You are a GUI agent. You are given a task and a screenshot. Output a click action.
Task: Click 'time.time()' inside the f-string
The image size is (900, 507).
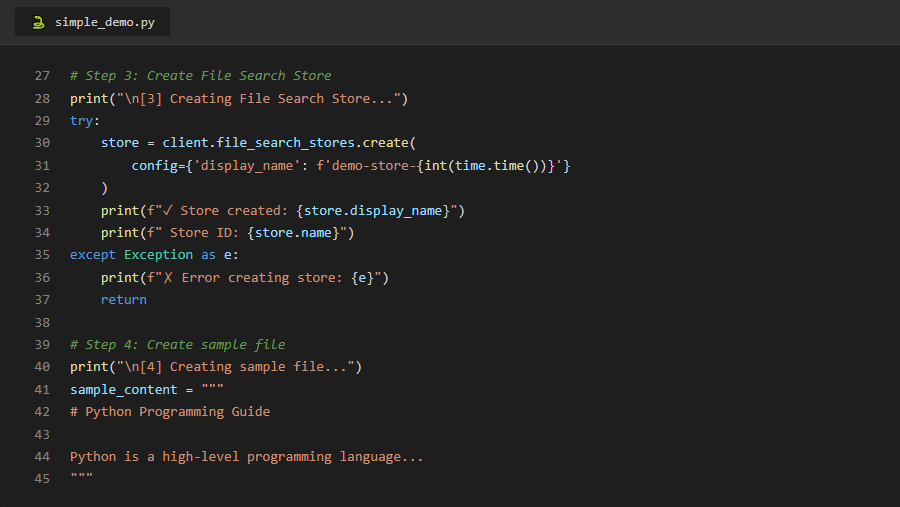(497, 166)
